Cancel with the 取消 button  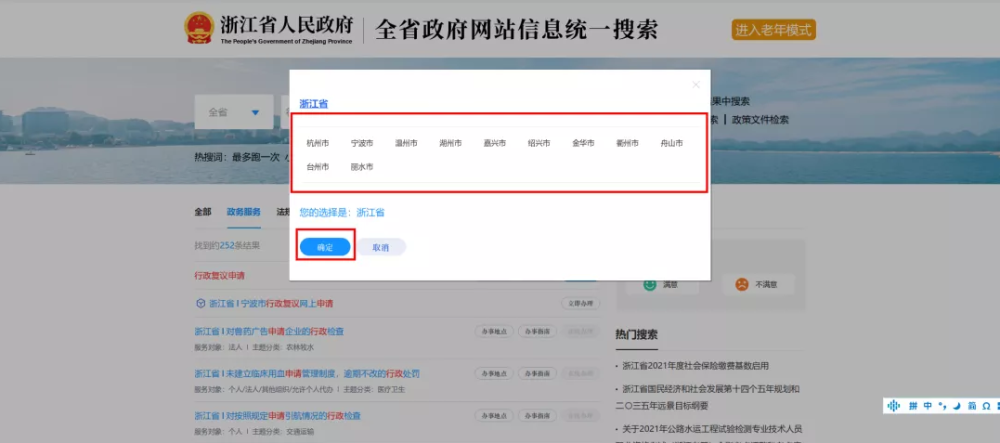(x=381, y=247)
